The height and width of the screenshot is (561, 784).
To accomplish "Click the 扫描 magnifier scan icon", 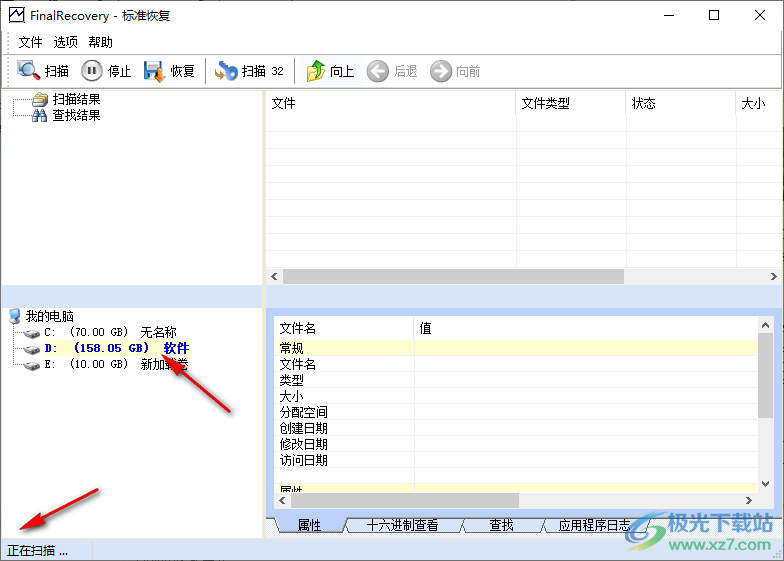I will pyautogui.click(x=28, y=70).
